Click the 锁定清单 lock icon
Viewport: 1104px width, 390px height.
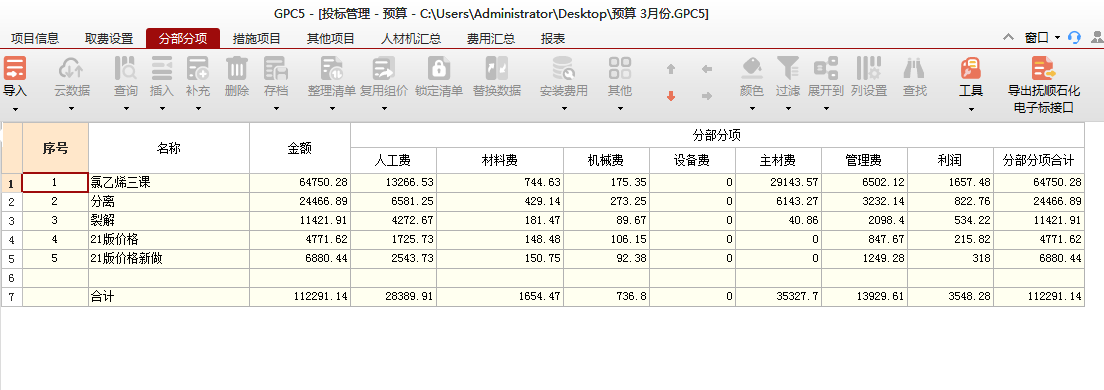439,68
